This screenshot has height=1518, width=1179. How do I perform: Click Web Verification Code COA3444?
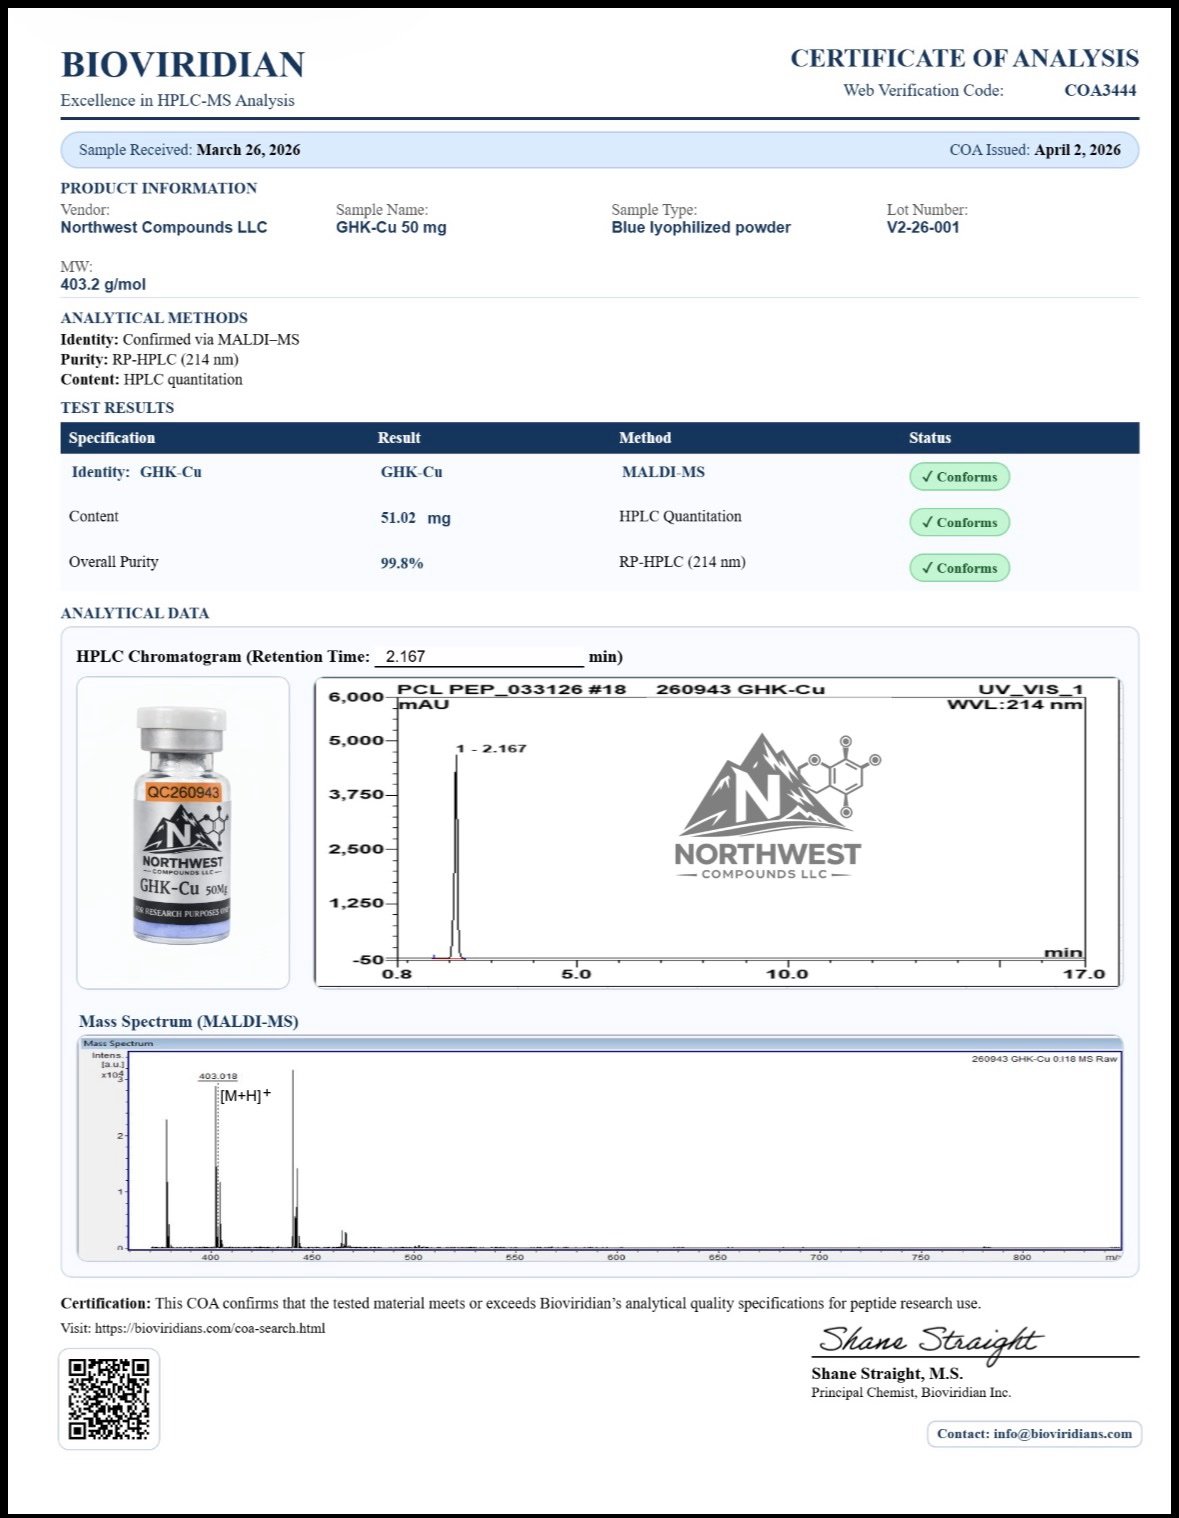tap(1099, 90)
